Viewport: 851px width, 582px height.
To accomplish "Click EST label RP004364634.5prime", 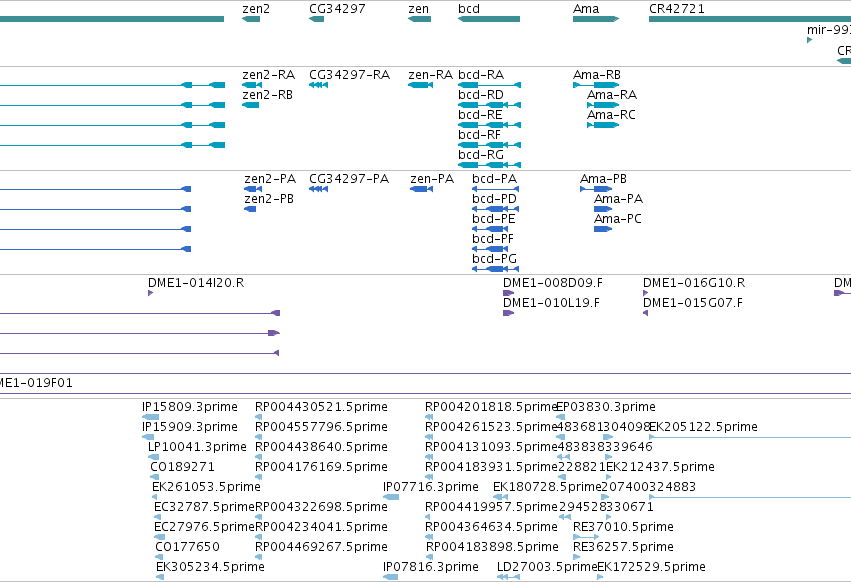I will [491, 527].
